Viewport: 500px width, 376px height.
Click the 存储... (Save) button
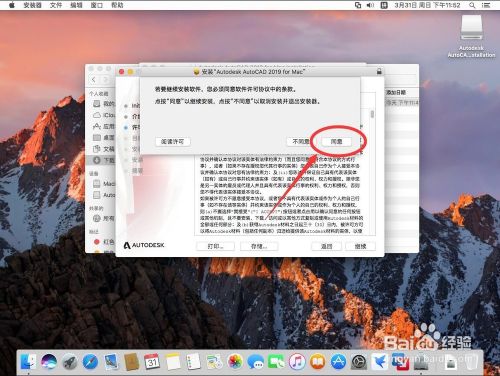(259, 246)
